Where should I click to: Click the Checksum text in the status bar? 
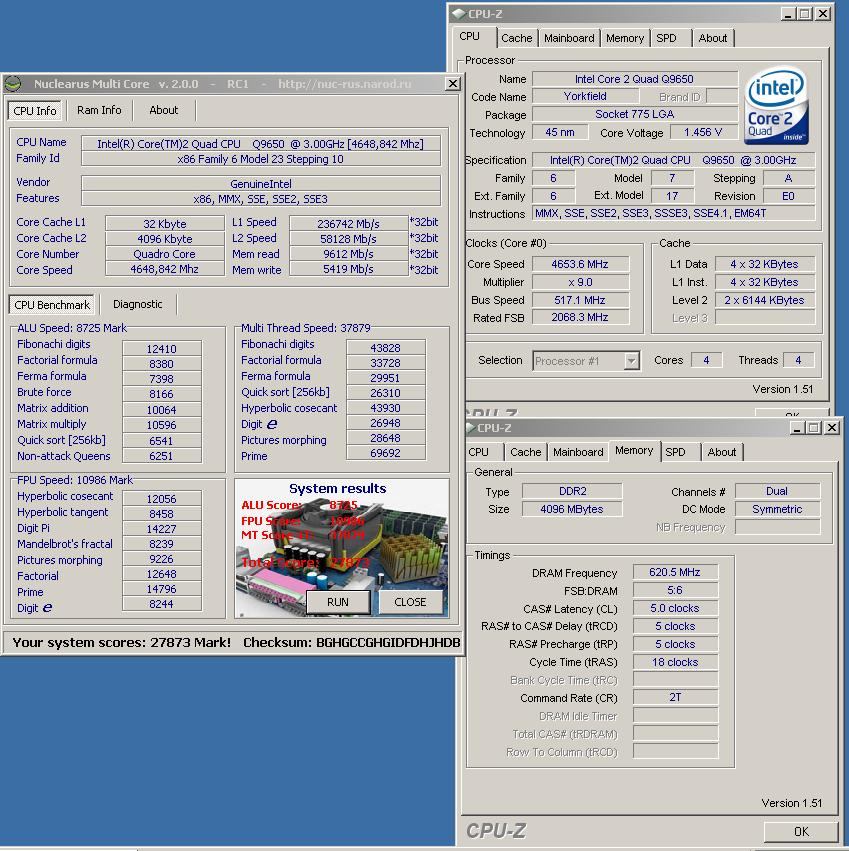tap(352, 643)
